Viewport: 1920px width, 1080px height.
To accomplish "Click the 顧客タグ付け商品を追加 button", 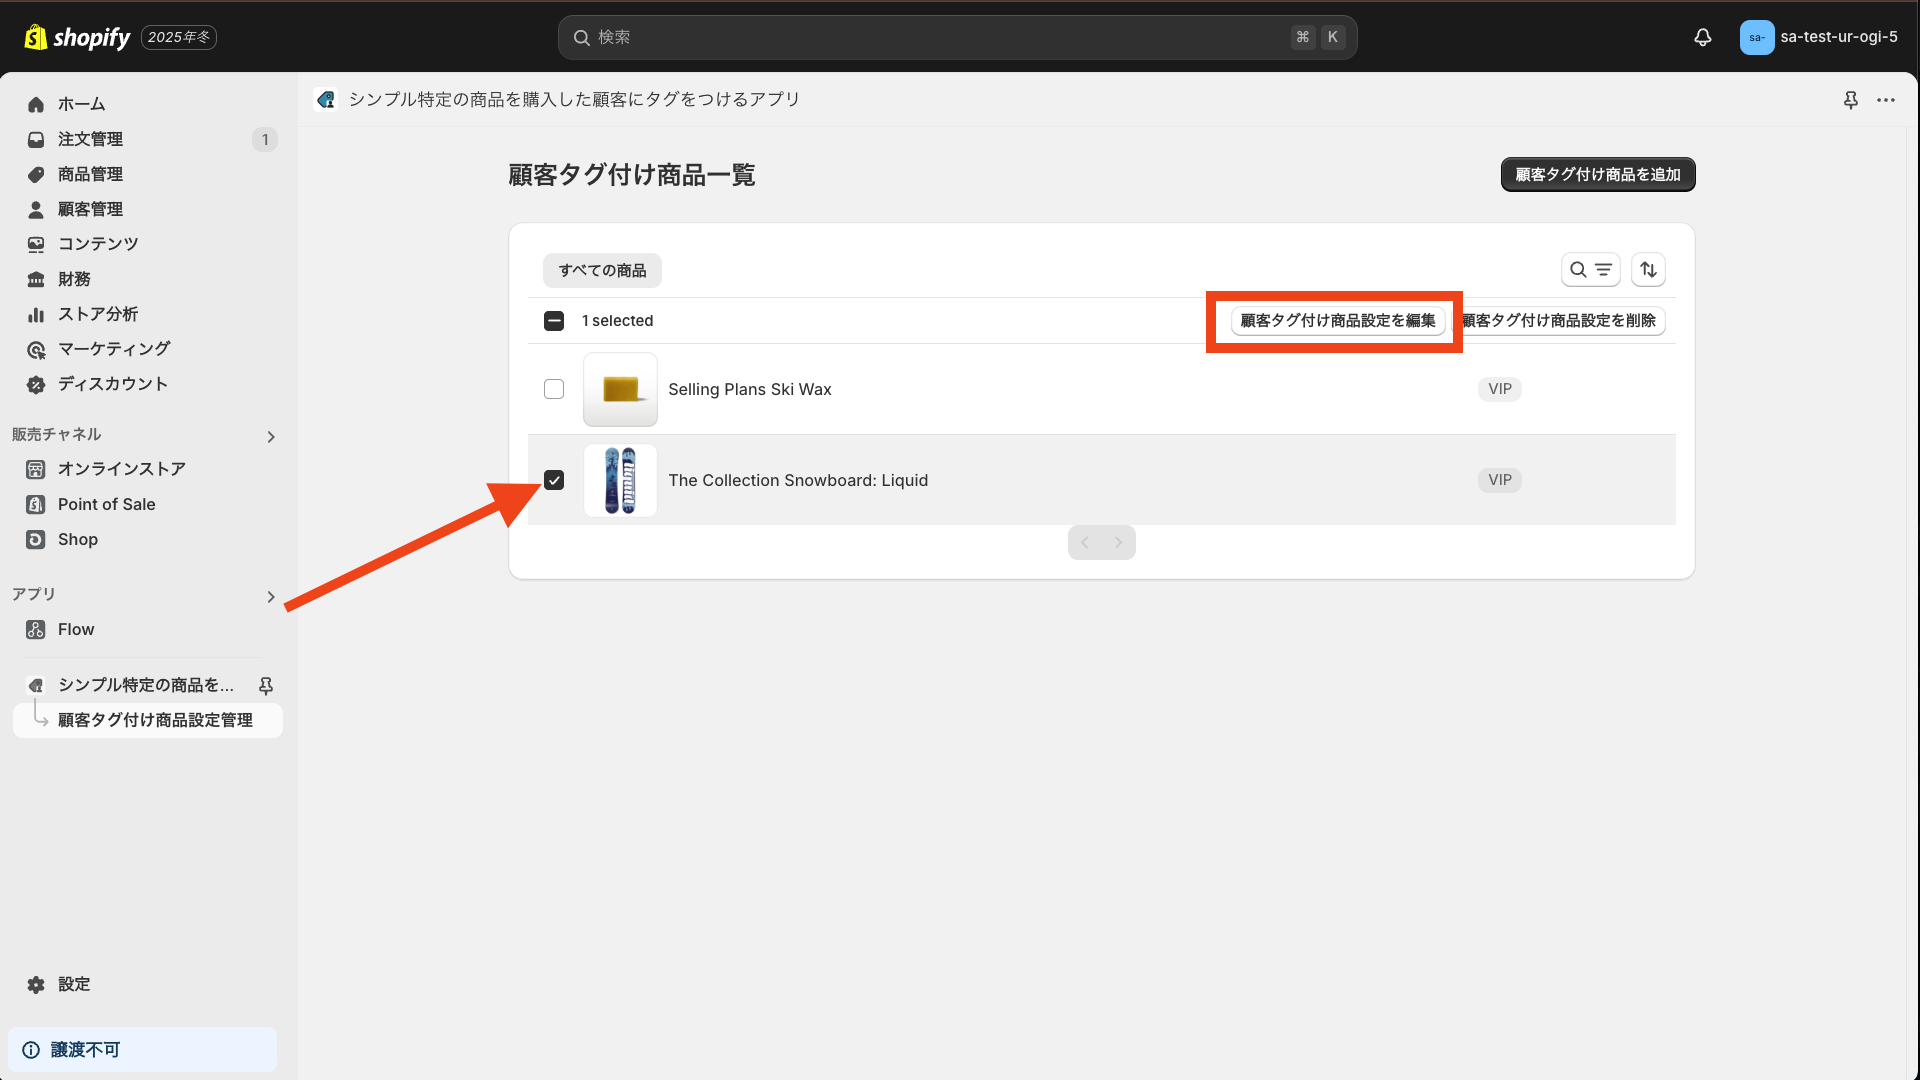I will [x=1597, y=174].
